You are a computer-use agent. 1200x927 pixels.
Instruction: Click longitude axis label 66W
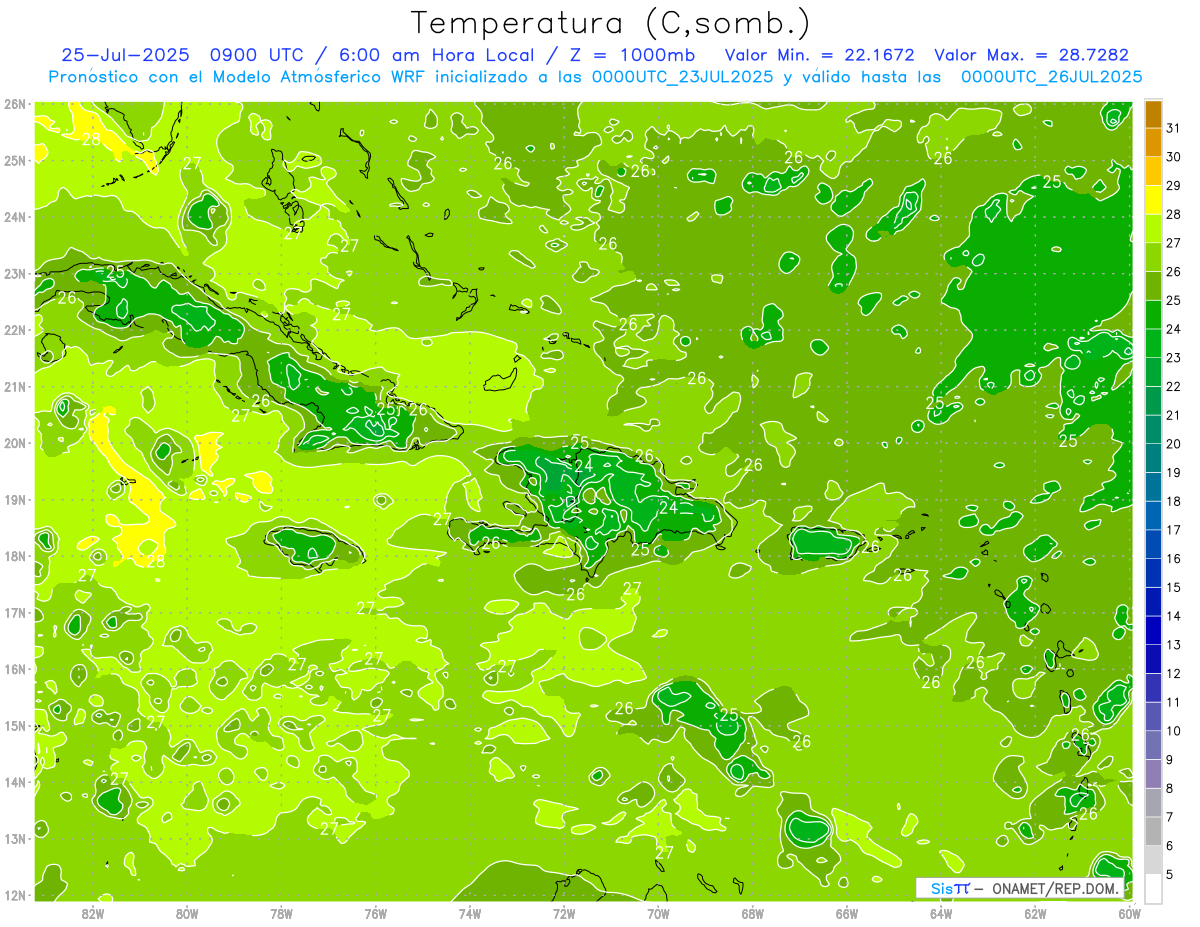click(847, 913)
